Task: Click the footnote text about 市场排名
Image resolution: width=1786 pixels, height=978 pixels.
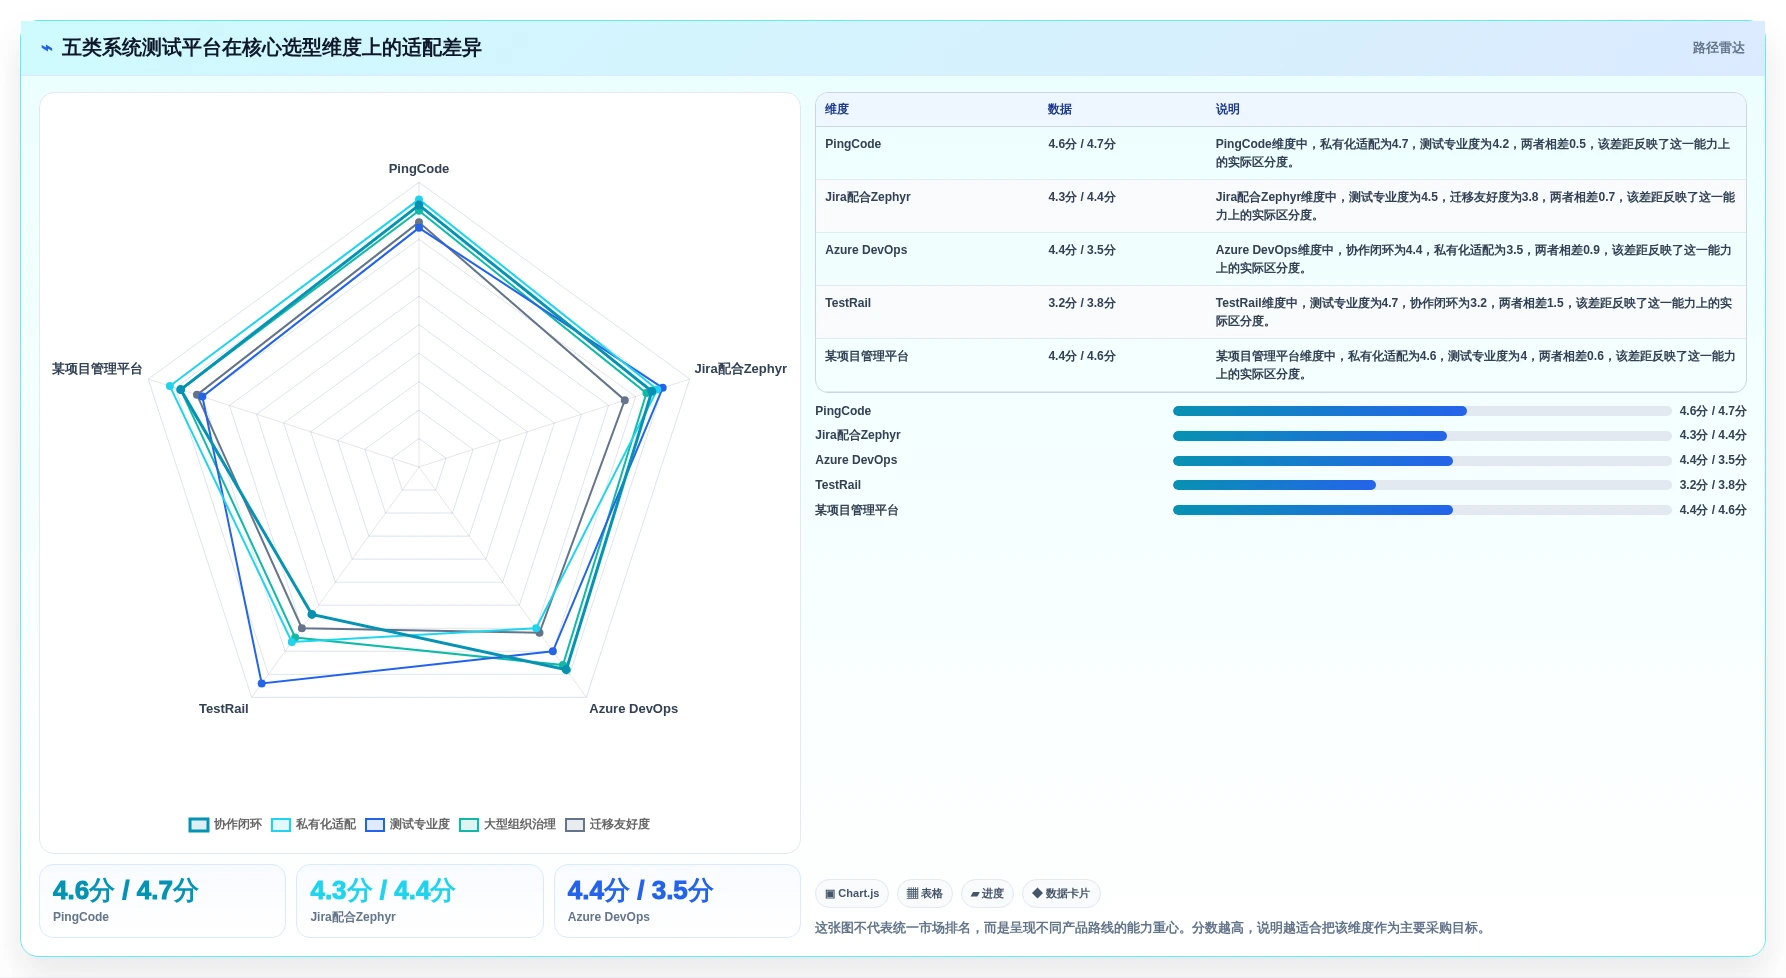Action: (1152, 928)
